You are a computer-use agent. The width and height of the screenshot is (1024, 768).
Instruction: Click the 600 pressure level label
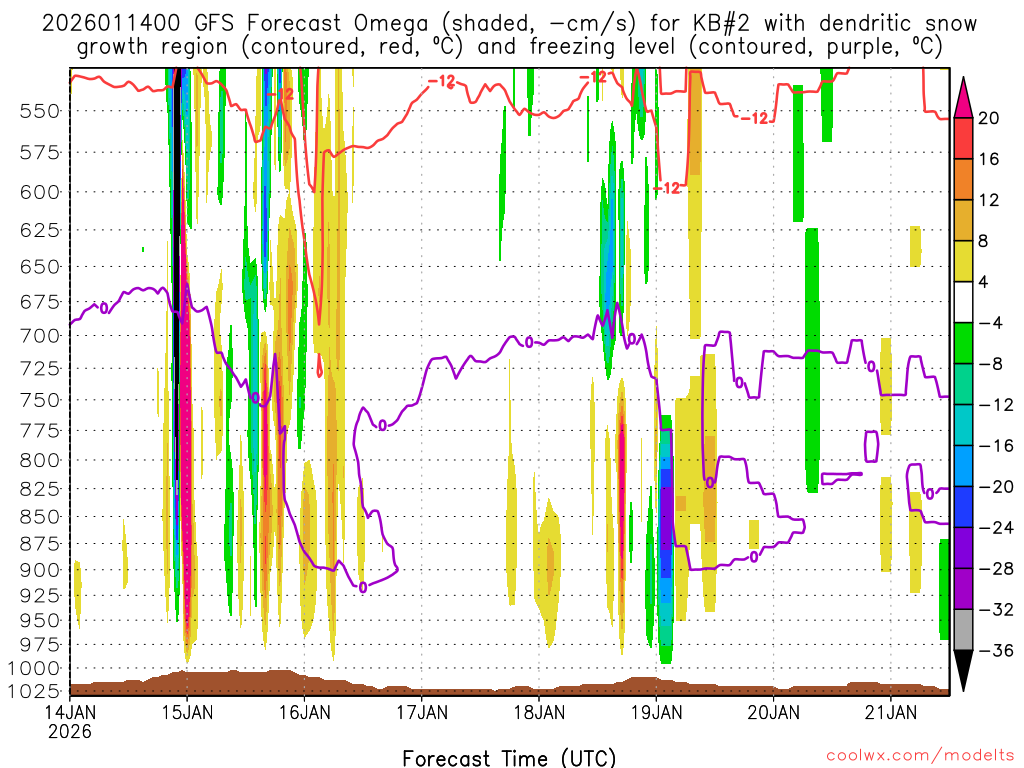[40, 192]
